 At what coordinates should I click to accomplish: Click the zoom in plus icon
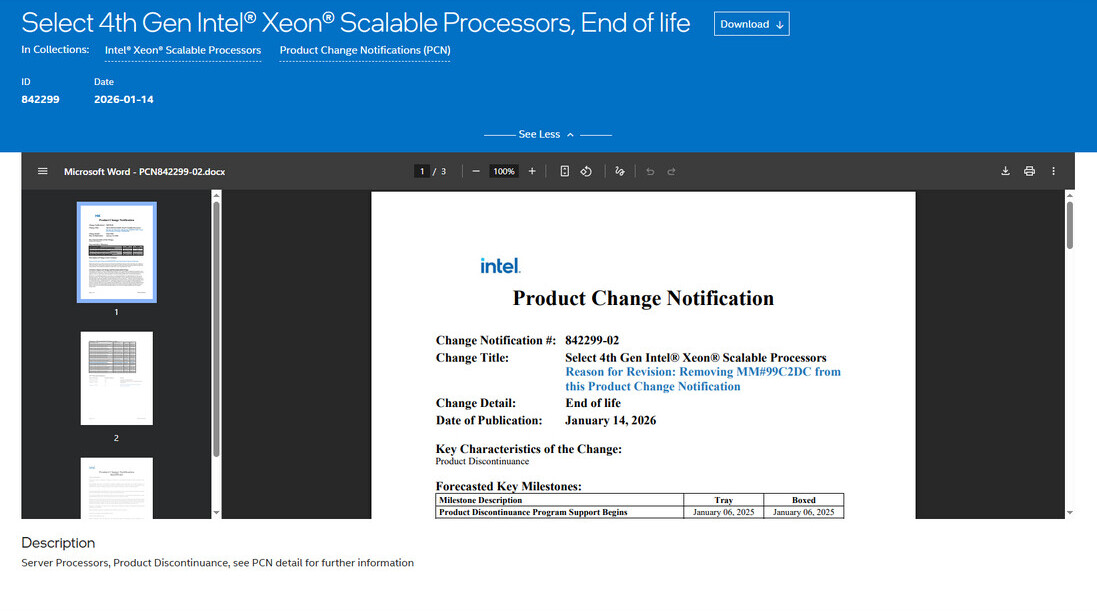pos(532,171)
